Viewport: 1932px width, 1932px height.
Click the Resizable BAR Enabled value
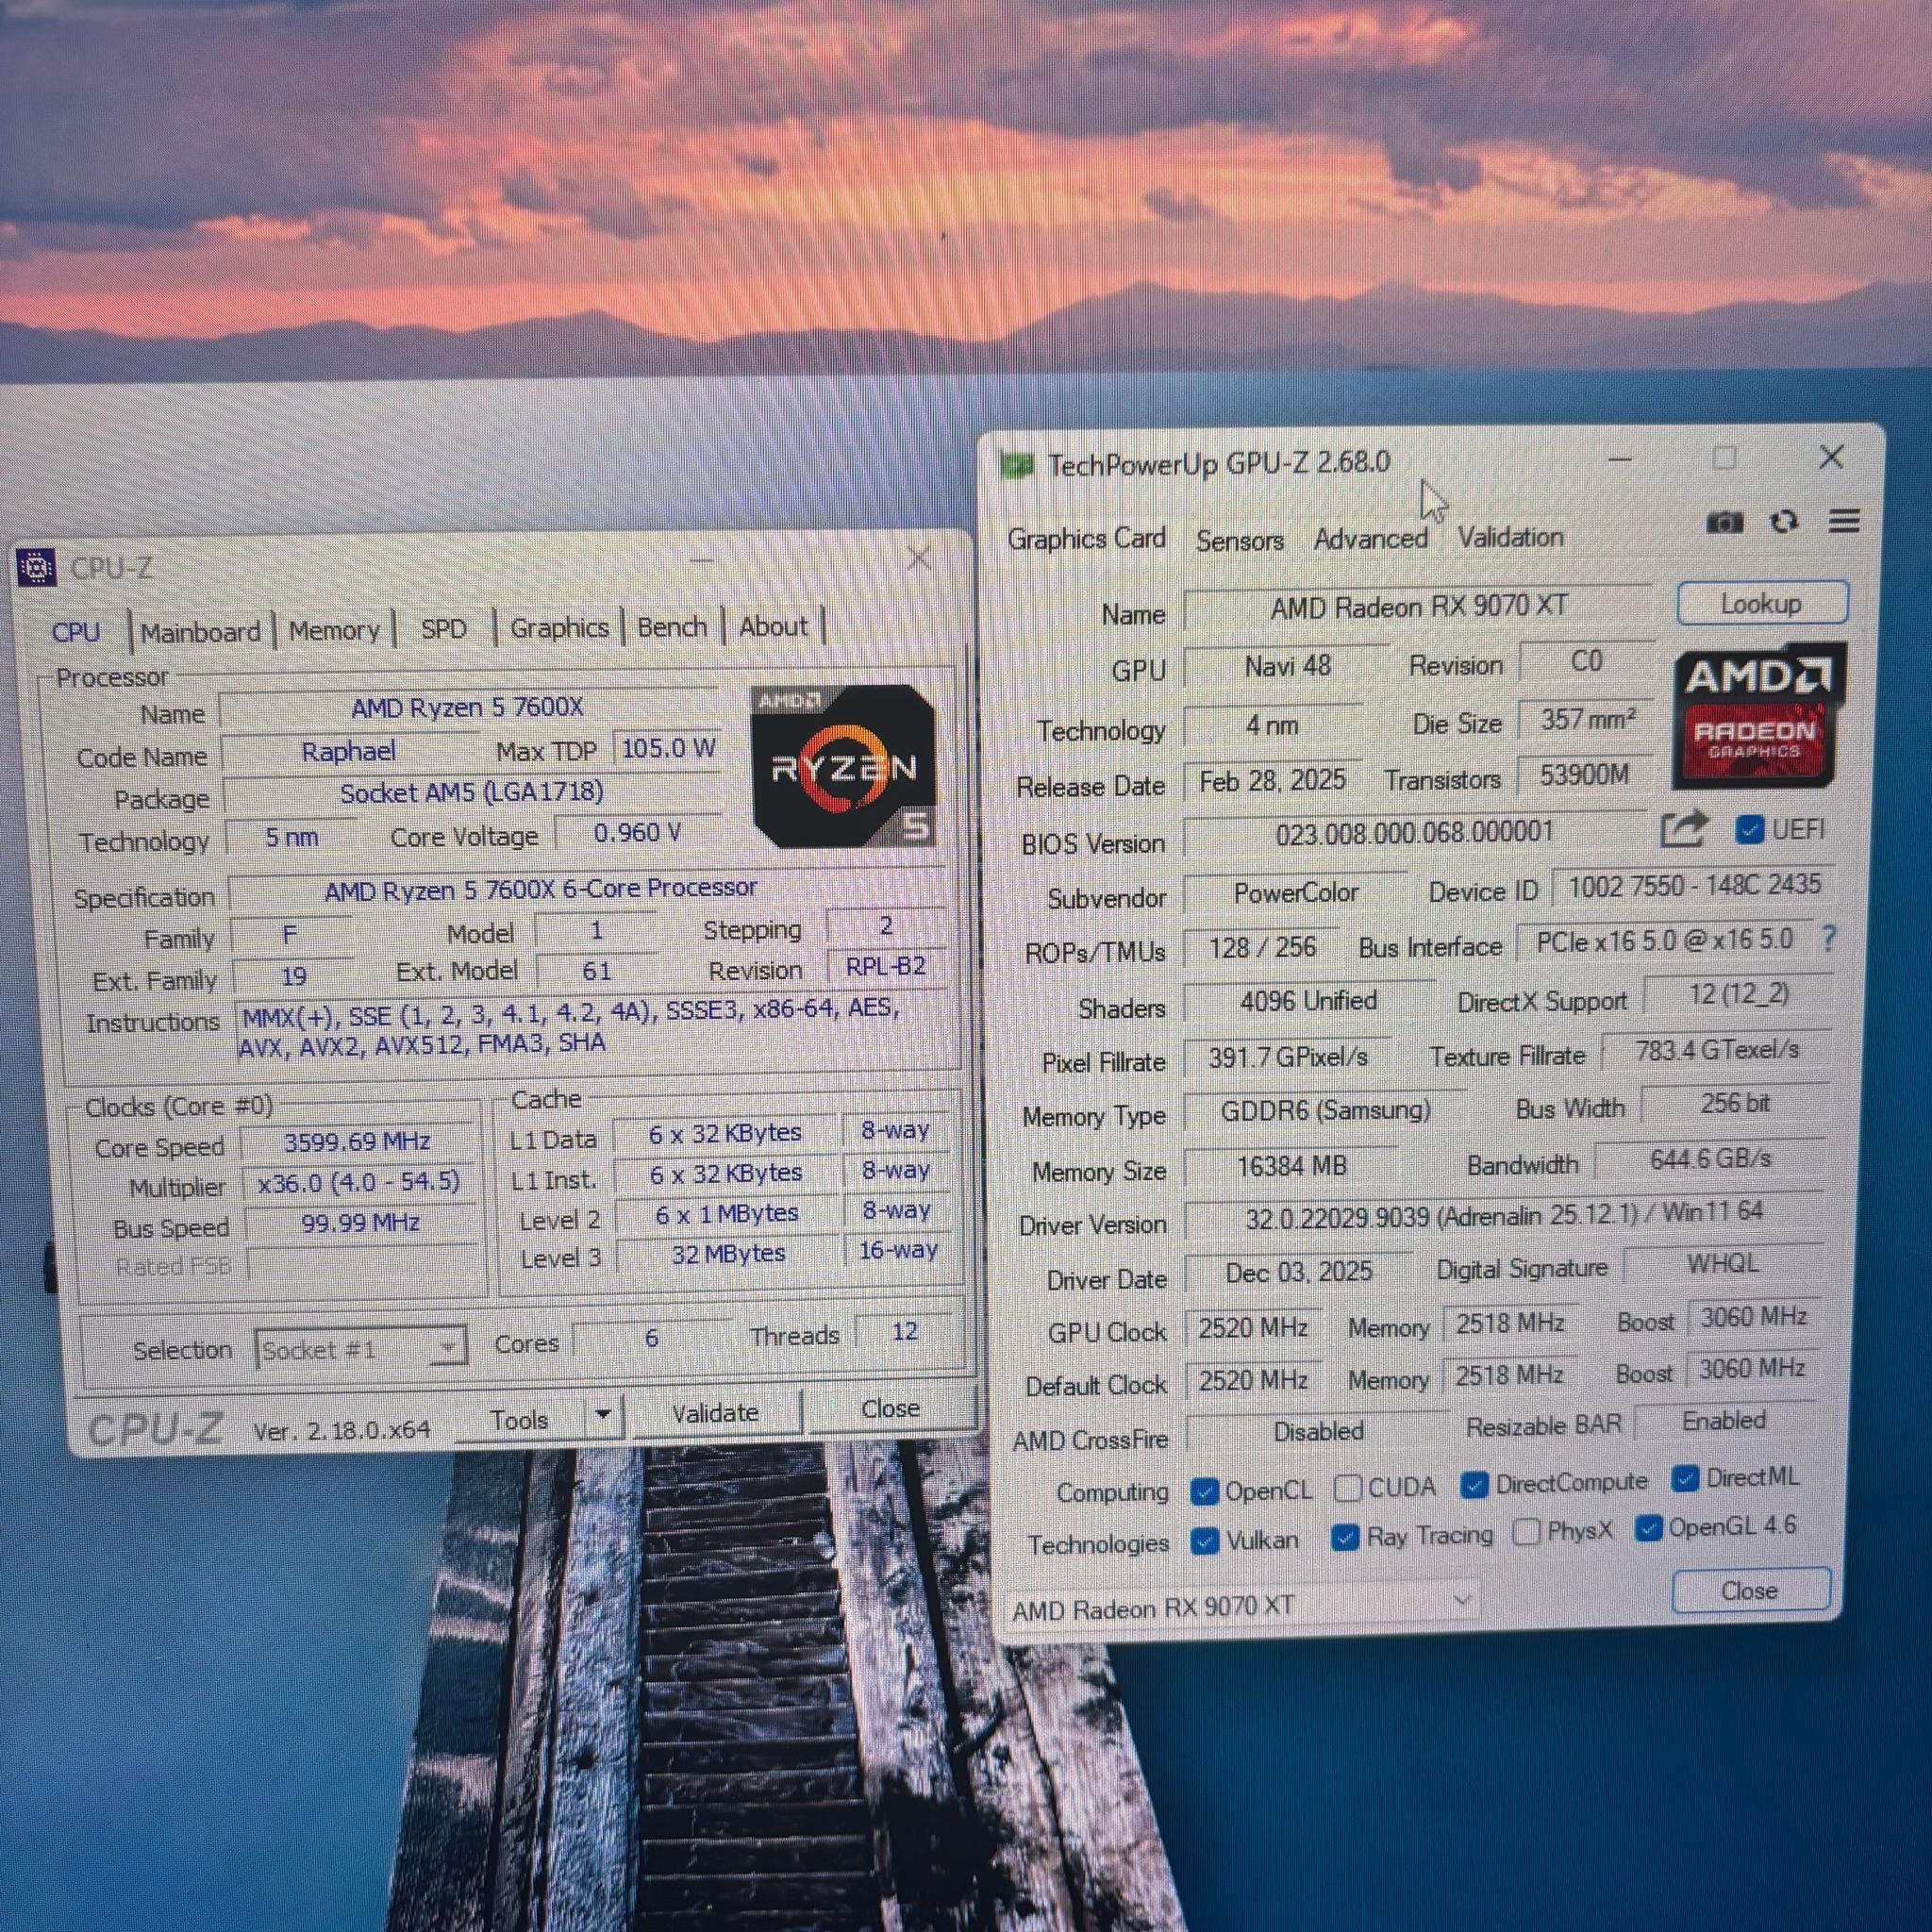1724,1421
